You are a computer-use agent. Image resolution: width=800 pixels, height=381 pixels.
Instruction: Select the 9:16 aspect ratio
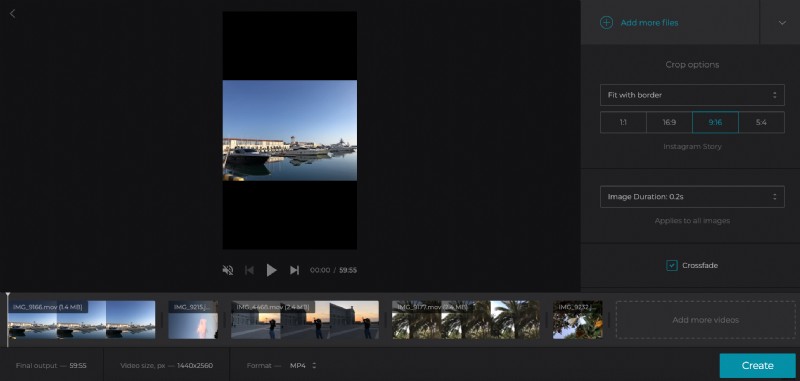pos(715,122)
